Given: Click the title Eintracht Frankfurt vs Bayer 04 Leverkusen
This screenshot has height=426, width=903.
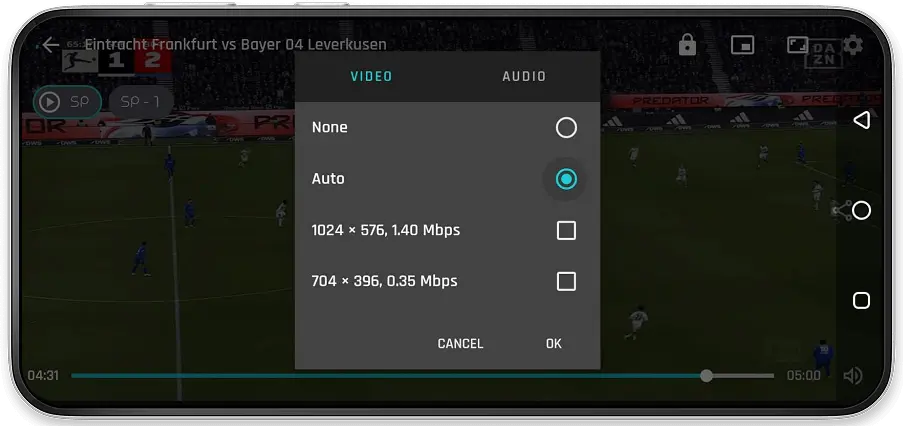Looking at the screenshot, I should click(236, 44).
